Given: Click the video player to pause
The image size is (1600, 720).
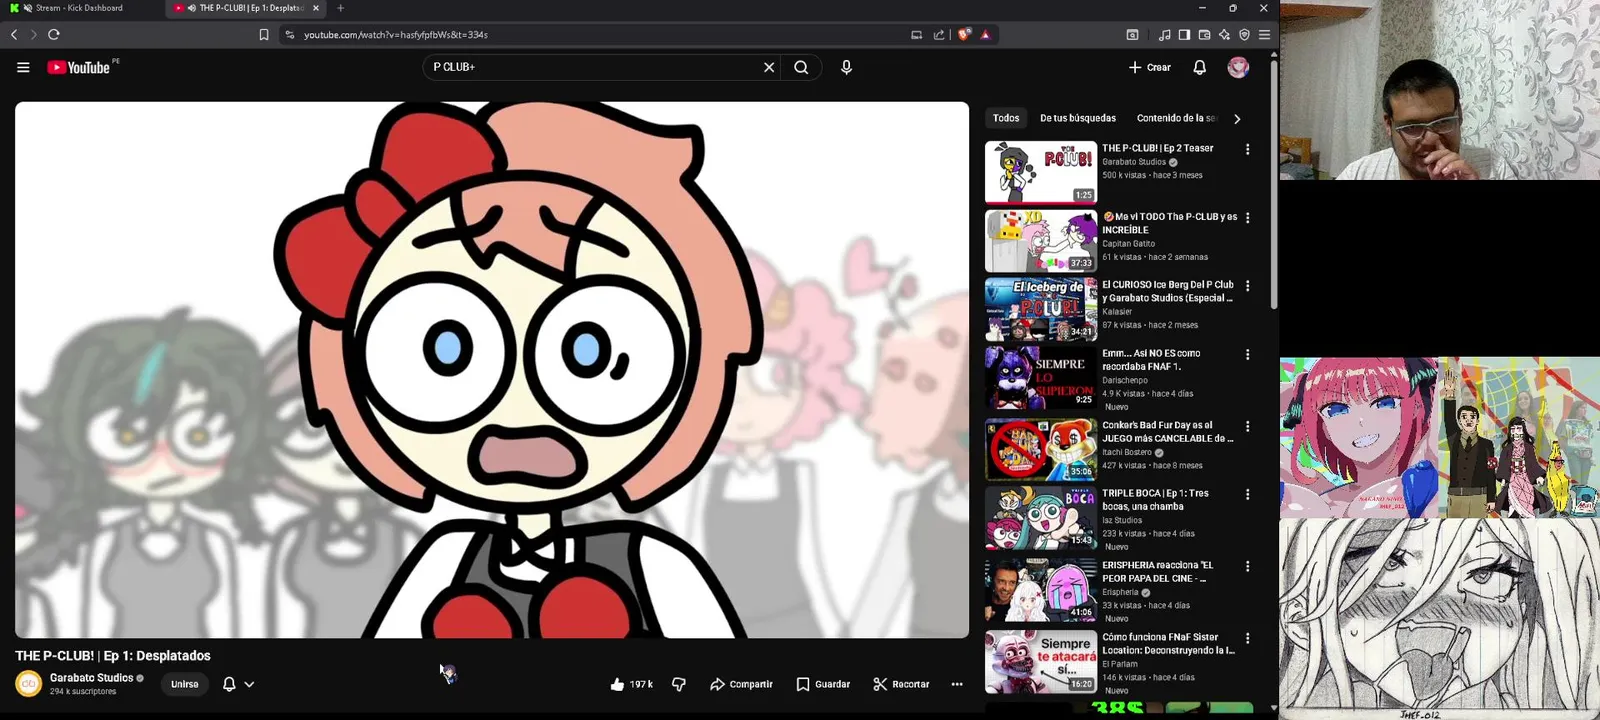Looking at the screenshot, I should (x=492, y=370).
